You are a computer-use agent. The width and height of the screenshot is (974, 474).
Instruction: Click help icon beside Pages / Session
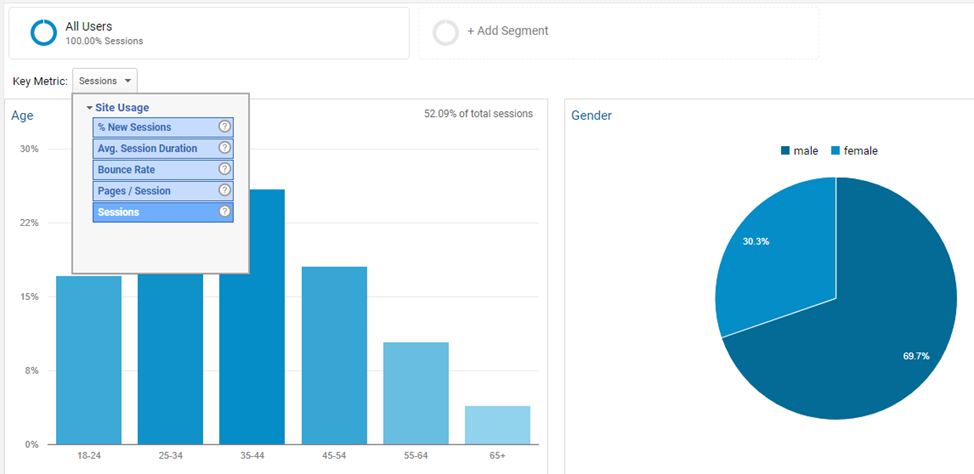[225, 191]
